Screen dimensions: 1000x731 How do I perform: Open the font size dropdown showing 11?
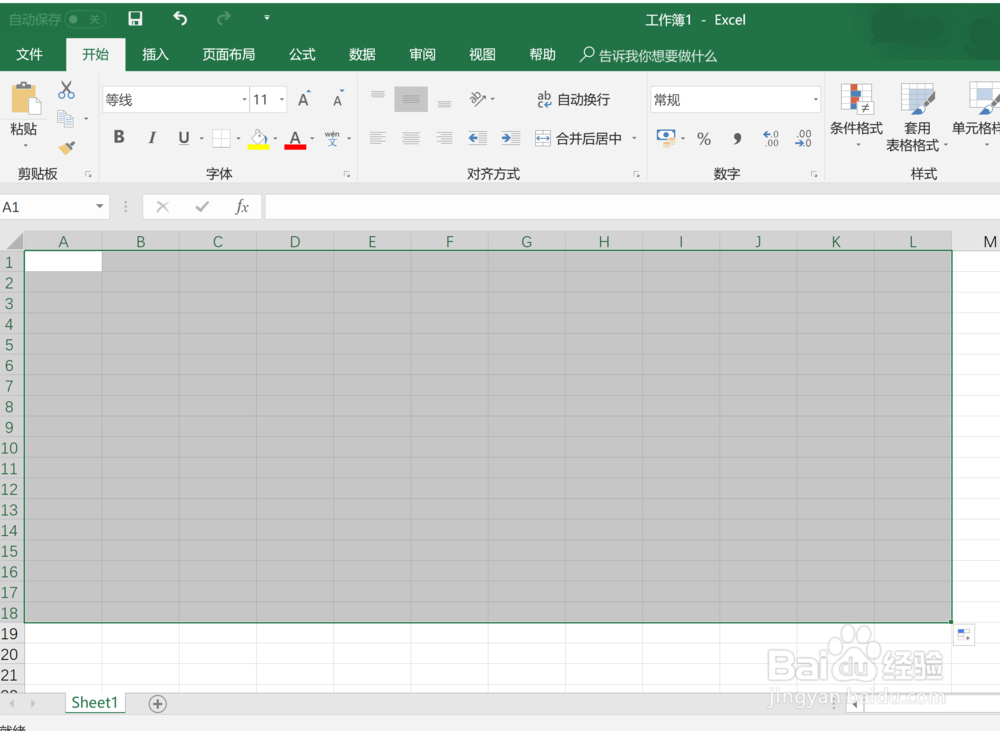[x=282, y=100]
